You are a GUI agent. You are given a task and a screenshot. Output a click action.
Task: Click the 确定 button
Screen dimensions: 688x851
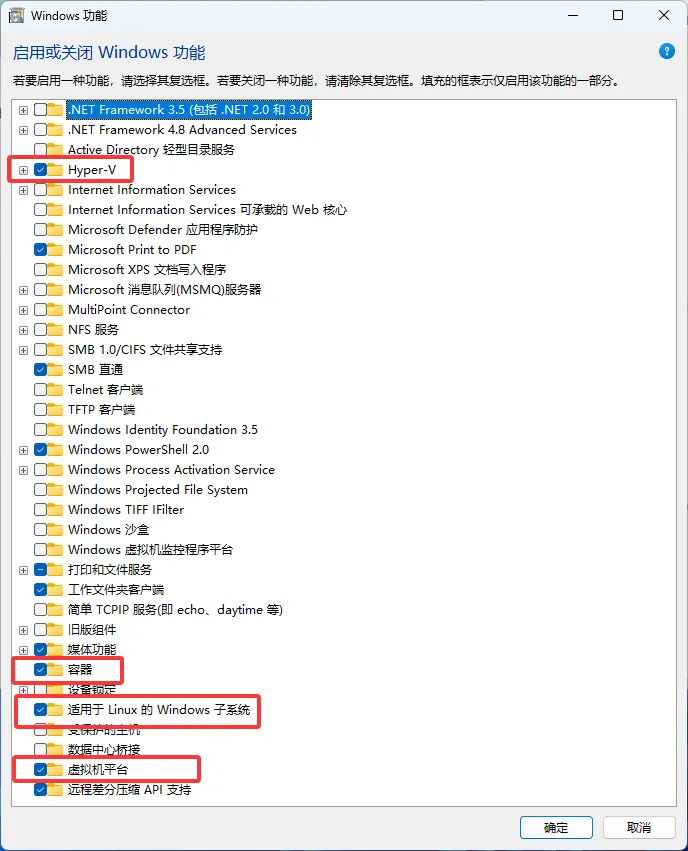[556, 827]
